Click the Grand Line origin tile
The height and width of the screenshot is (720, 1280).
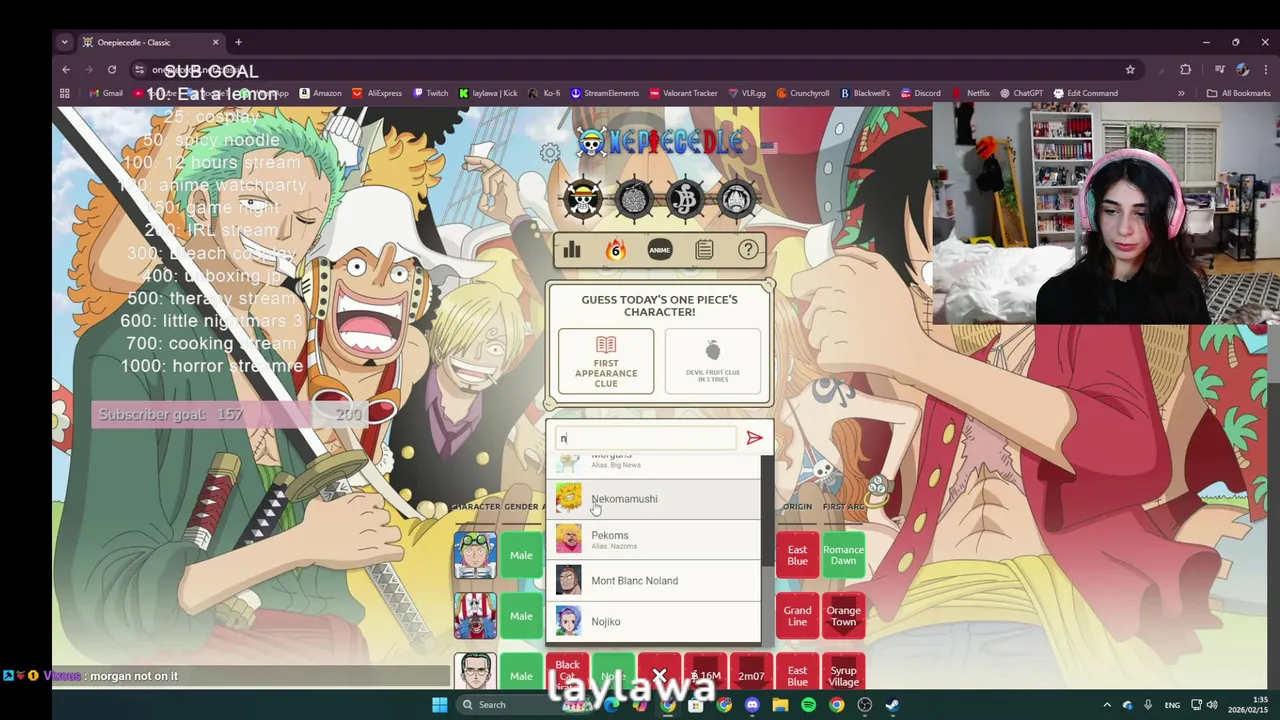coord(797,616)
